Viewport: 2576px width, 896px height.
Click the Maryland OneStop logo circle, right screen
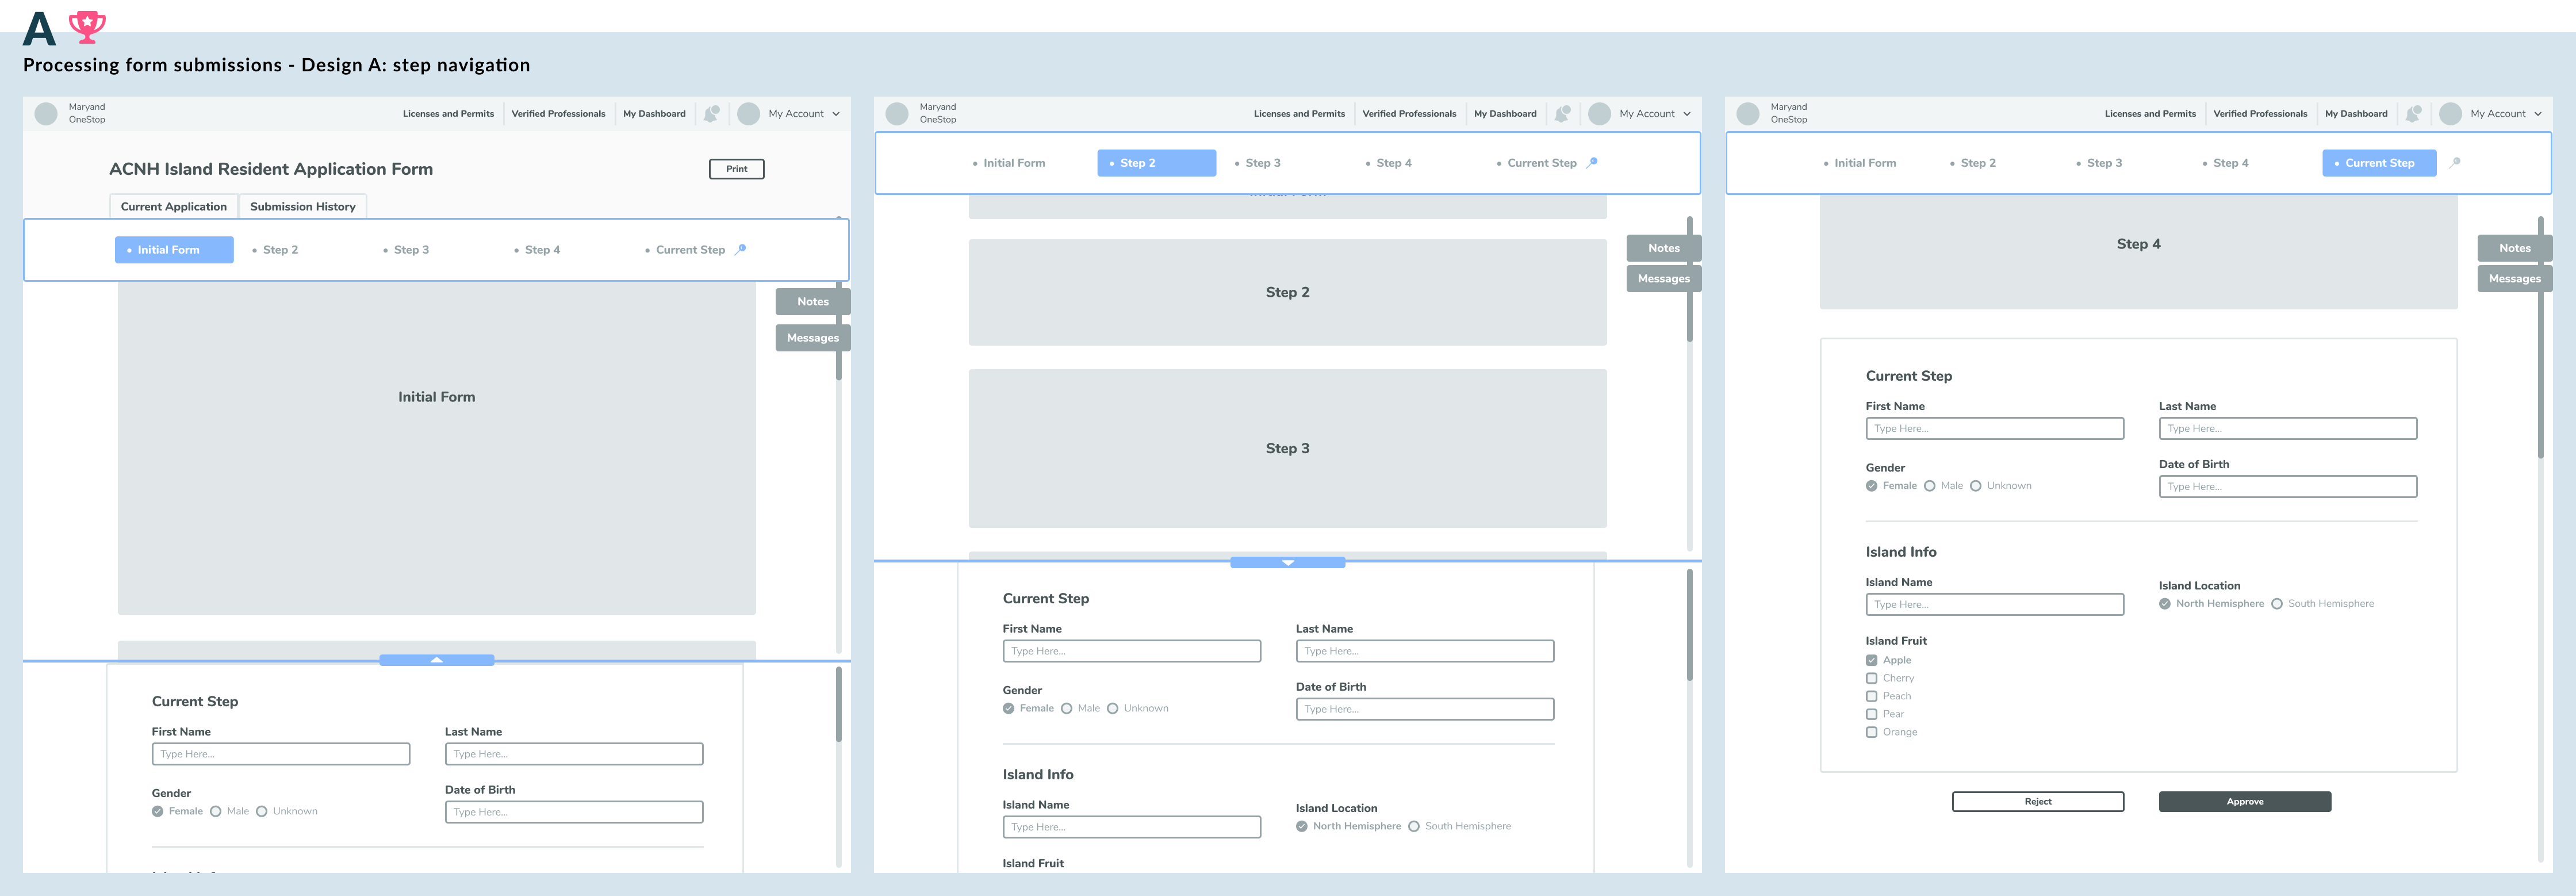click(1748, 114)
